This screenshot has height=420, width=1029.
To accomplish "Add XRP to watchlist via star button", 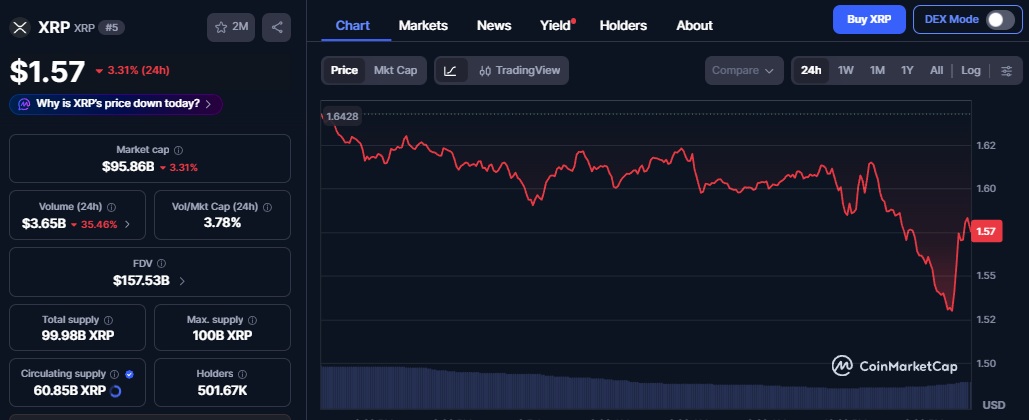I will coord(231,28).
